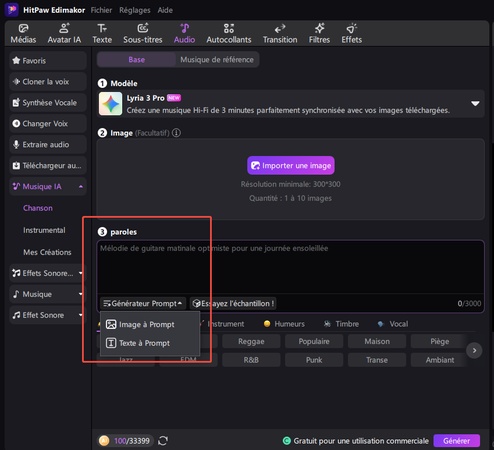Choose Texte à Prompt option
494x450 pixels.
(150, 343)
